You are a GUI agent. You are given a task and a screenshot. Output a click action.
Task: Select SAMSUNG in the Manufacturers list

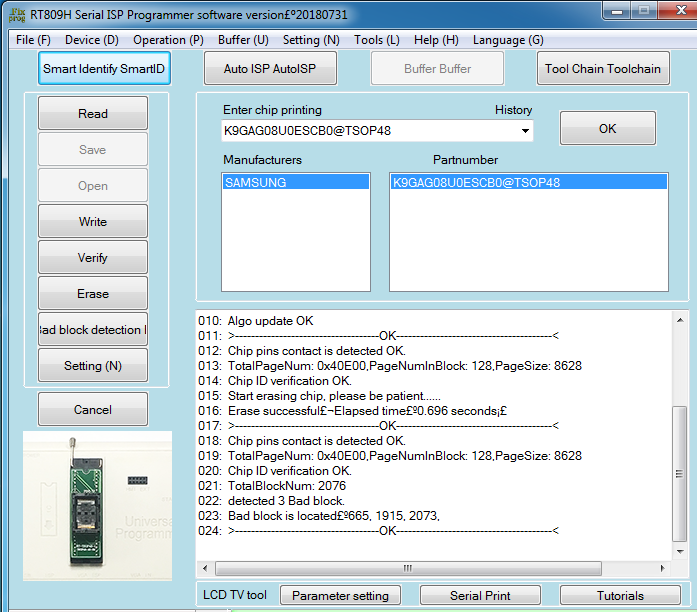point(296,182)
